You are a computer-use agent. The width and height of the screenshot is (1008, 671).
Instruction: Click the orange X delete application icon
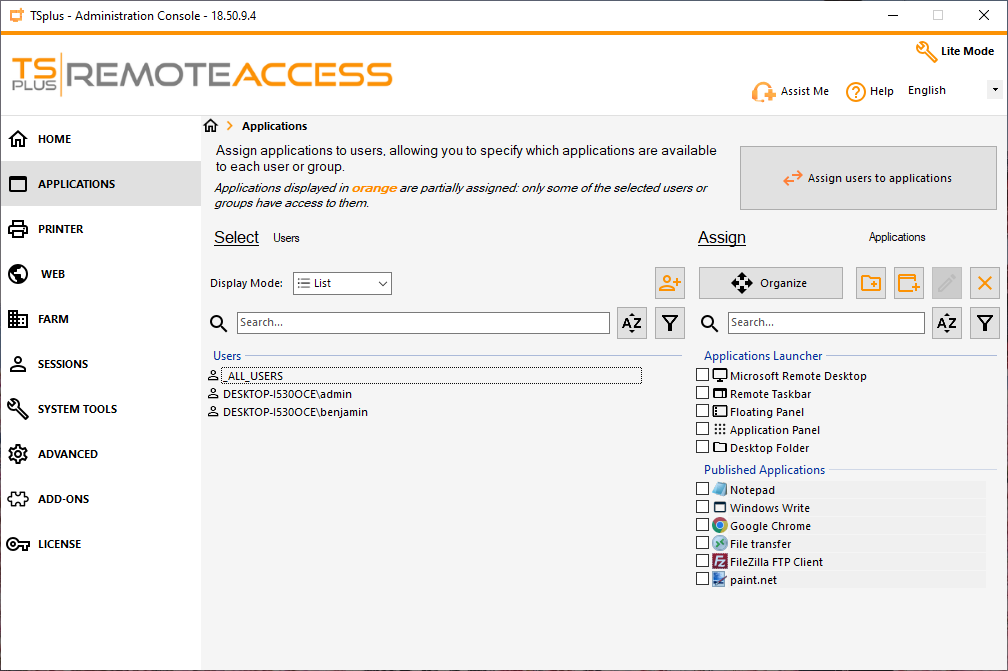(985, 283)
